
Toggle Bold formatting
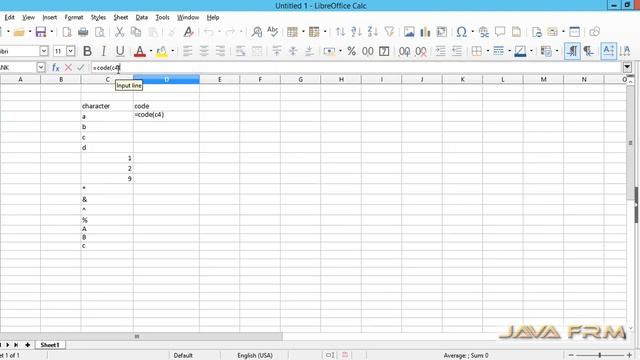point(87,51)
